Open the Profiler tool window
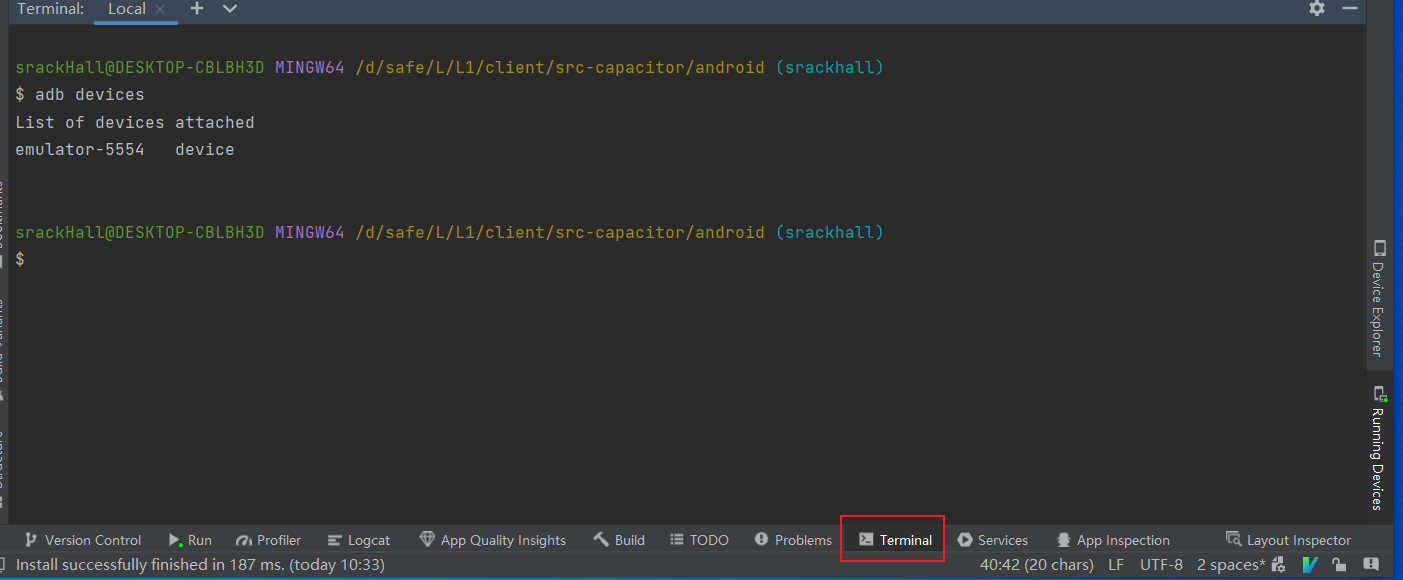The width and height of the screenshot is (1403, 580). point(268,540)
